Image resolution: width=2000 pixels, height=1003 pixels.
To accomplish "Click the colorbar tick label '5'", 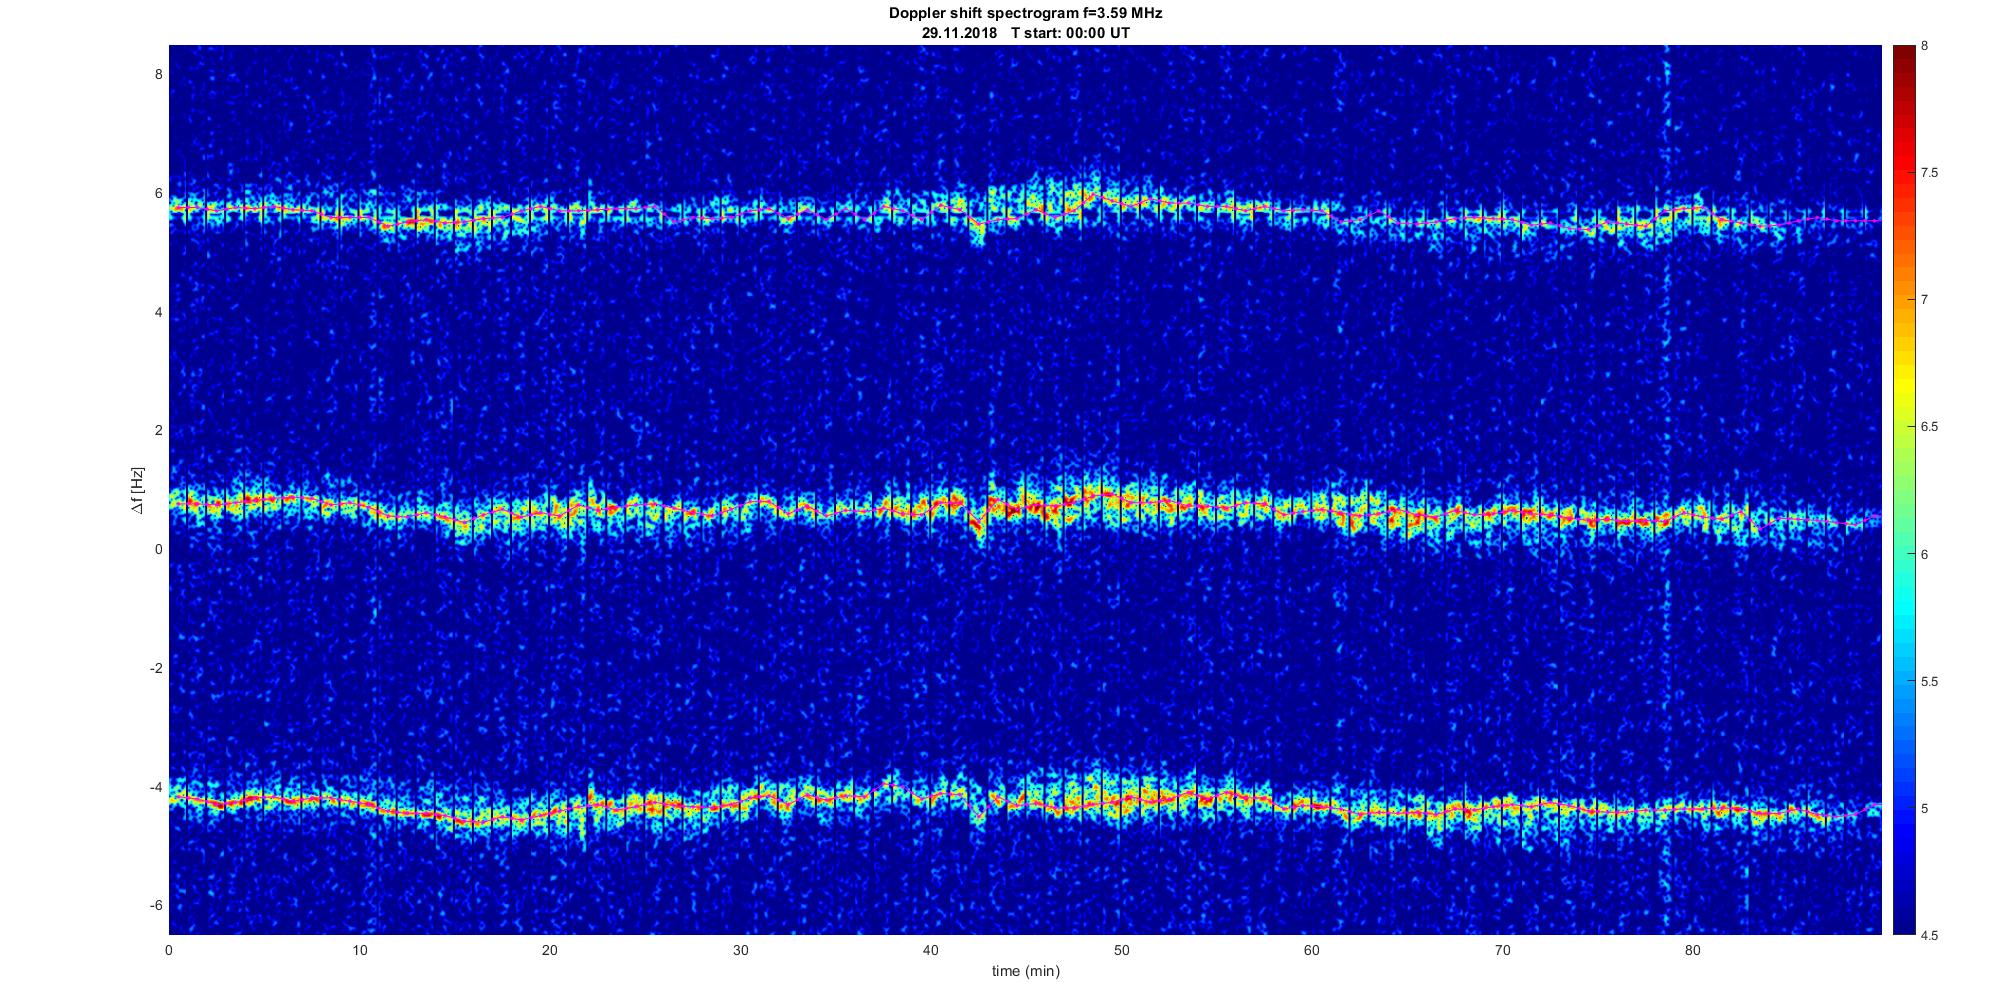I will (x=1925, y=809).
